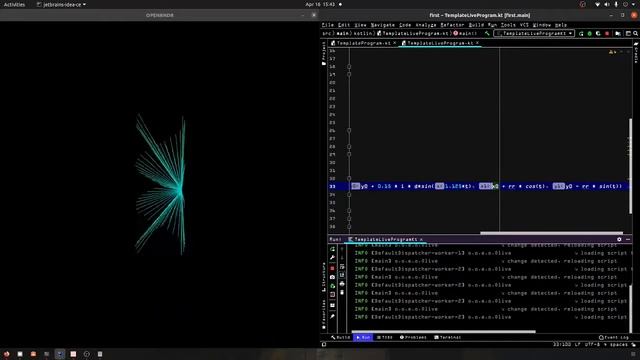
Task: Rerun program in Run panel sidebar
Action: coord(333,249)
